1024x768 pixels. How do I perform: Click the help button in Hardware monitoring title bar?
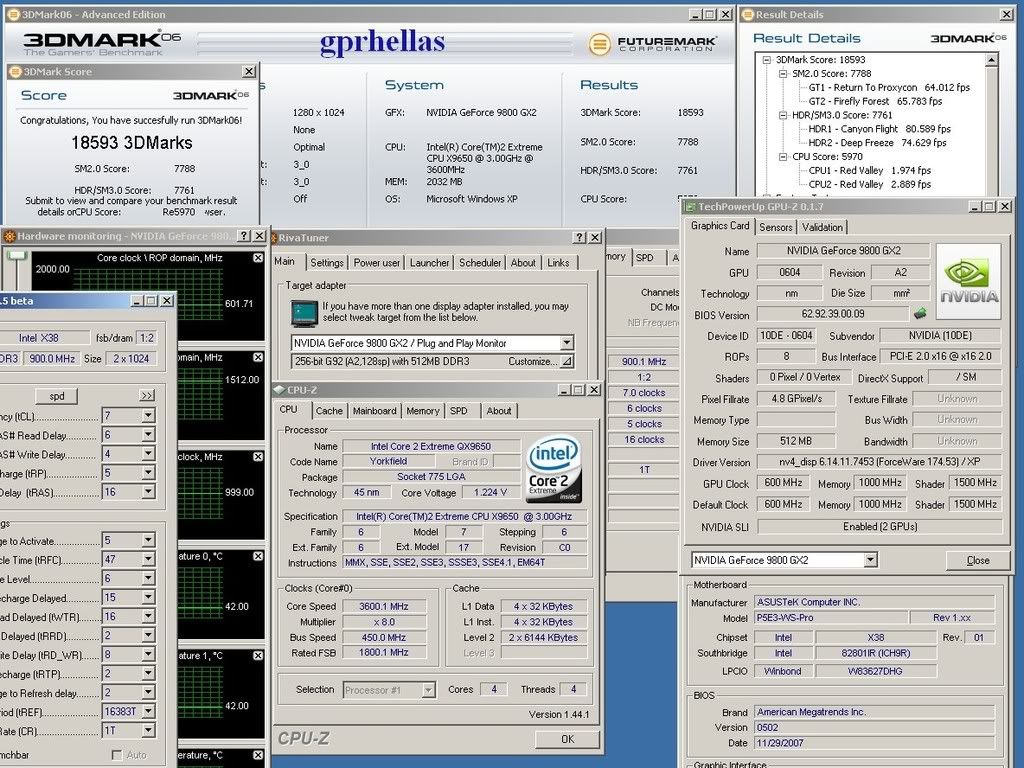coord(244,236)
